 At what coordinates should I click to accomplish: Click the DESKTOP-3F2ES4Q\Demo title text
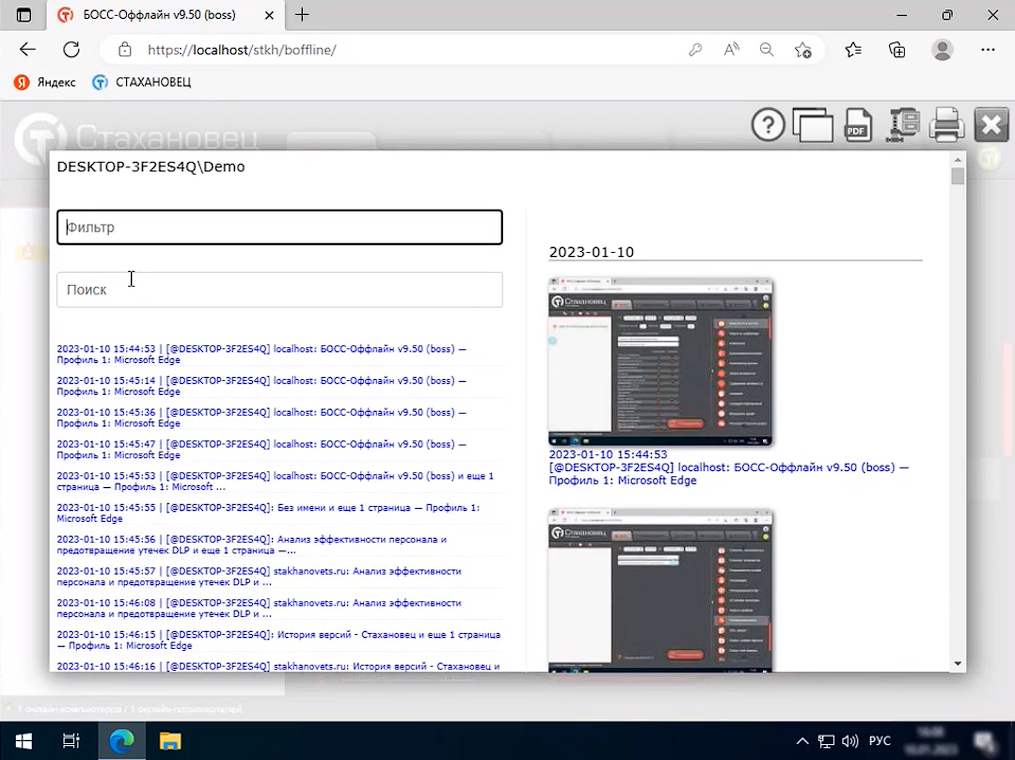click(151, 166)
